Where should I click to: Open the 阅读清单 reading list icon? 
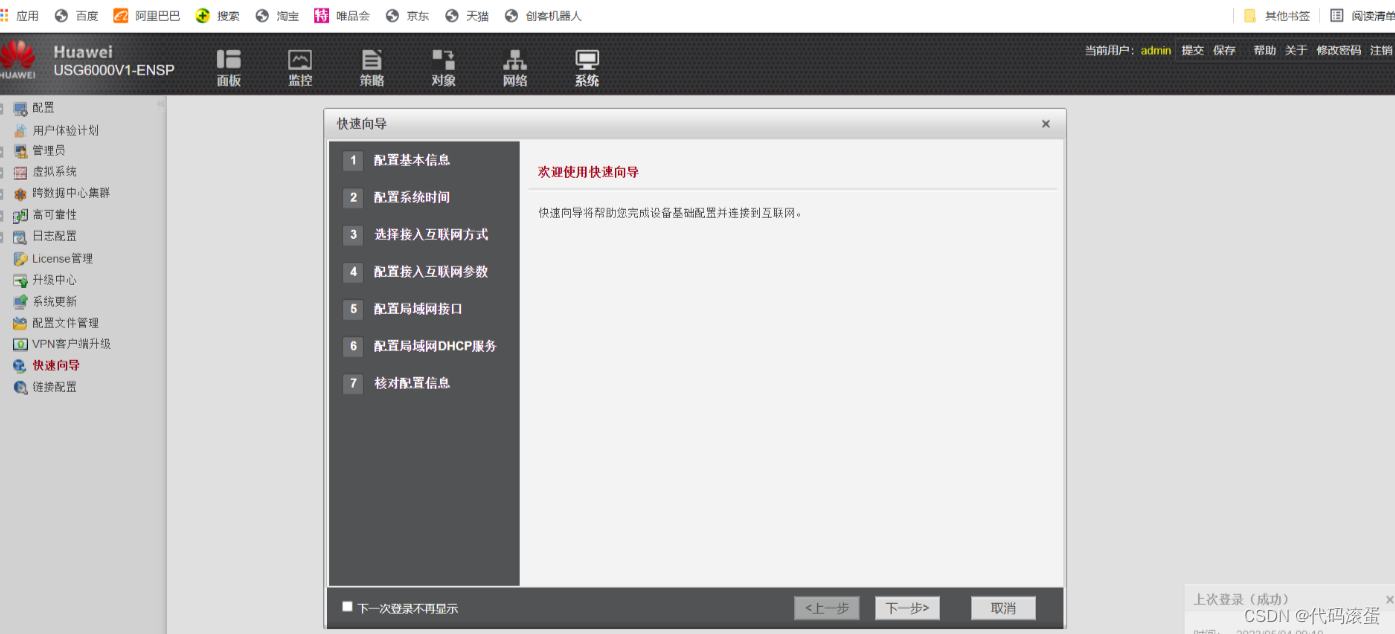coord(1336,16)
